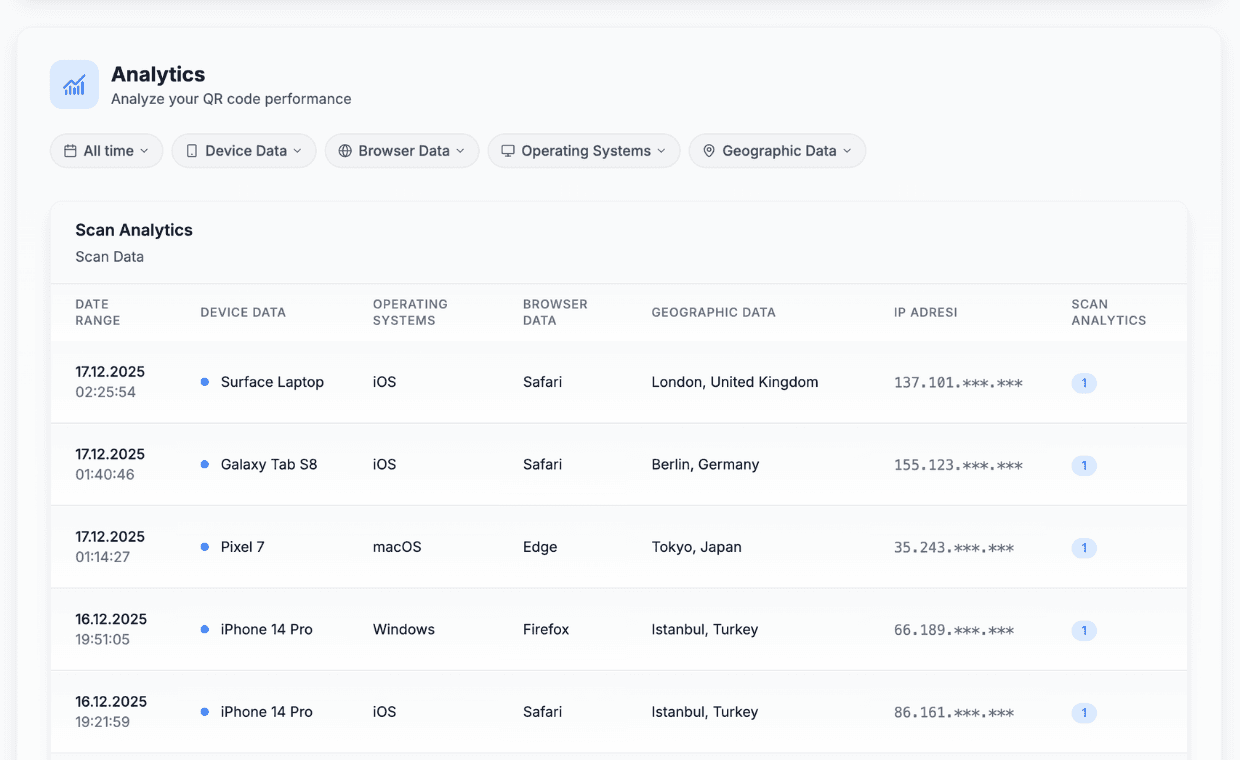Click Istanbul, Turkey in the Firefox row
Image resolution: width=1240 pixels, height=760 pixels.
(705, 629)
